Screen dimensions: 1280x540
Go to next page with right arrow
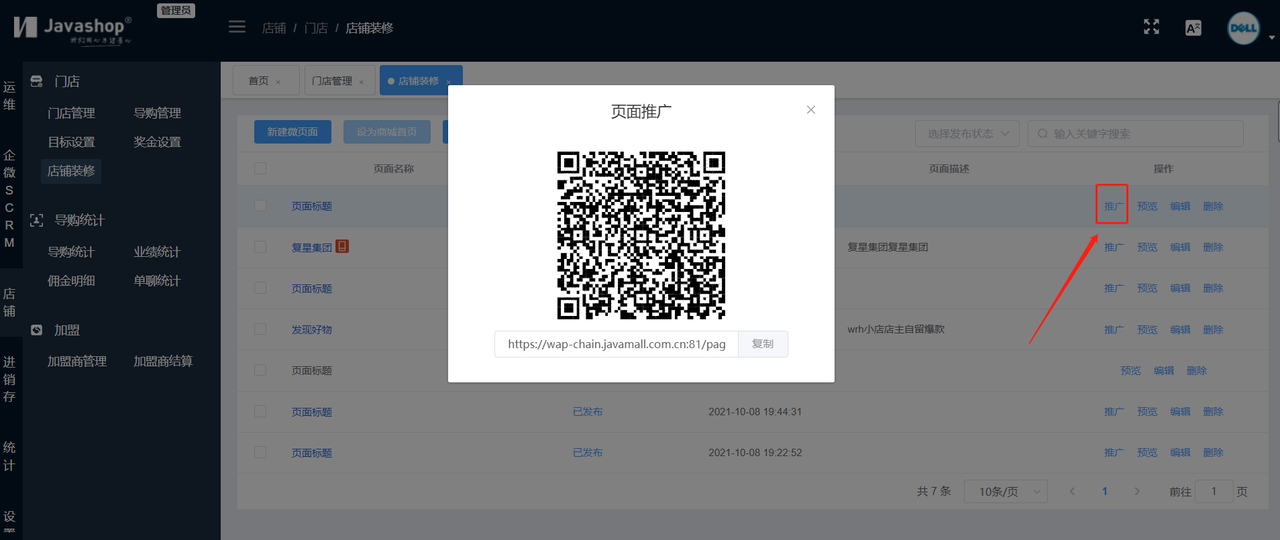(x=1137, y=492)
